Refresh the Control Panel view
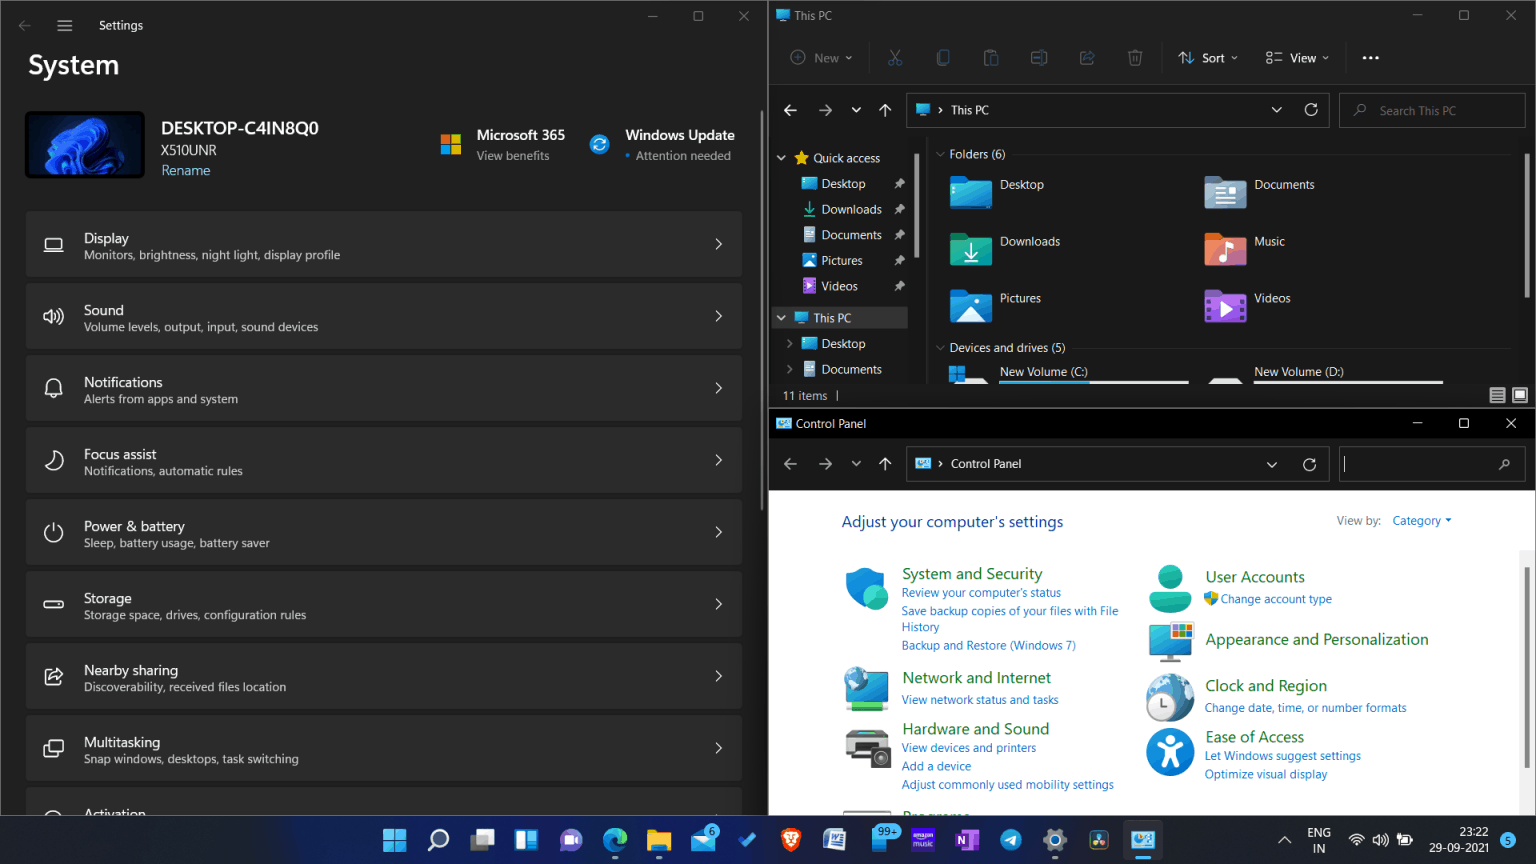Image resolution: width=1536 pixels, height=864 pixels. (x=1310, y=463)
